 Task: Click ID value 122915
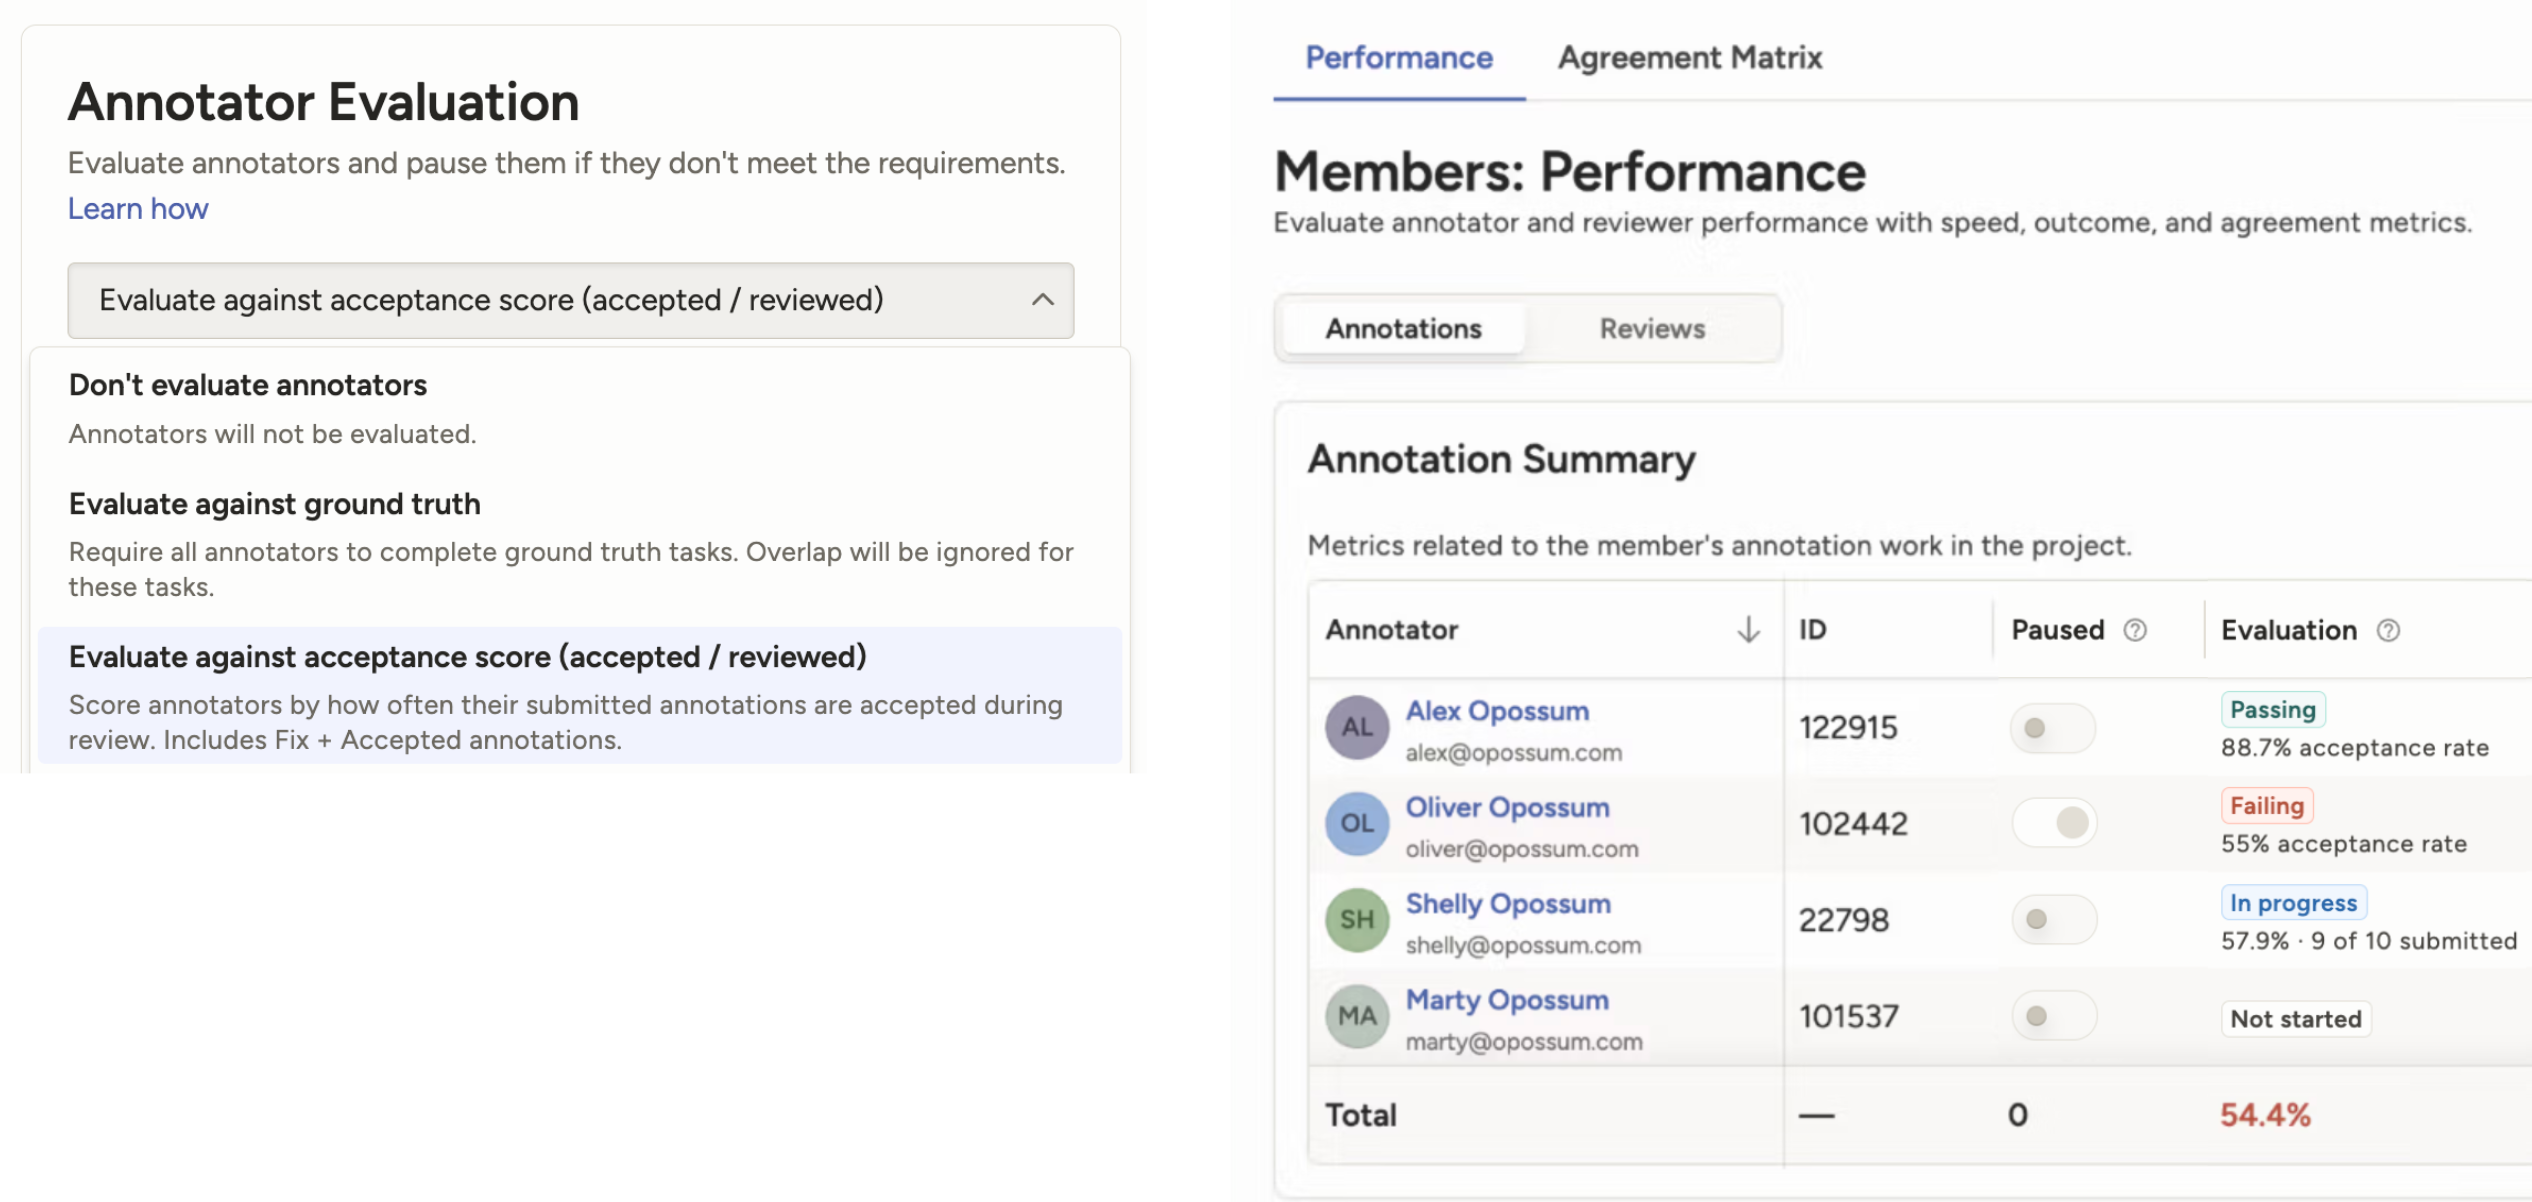1848,727
